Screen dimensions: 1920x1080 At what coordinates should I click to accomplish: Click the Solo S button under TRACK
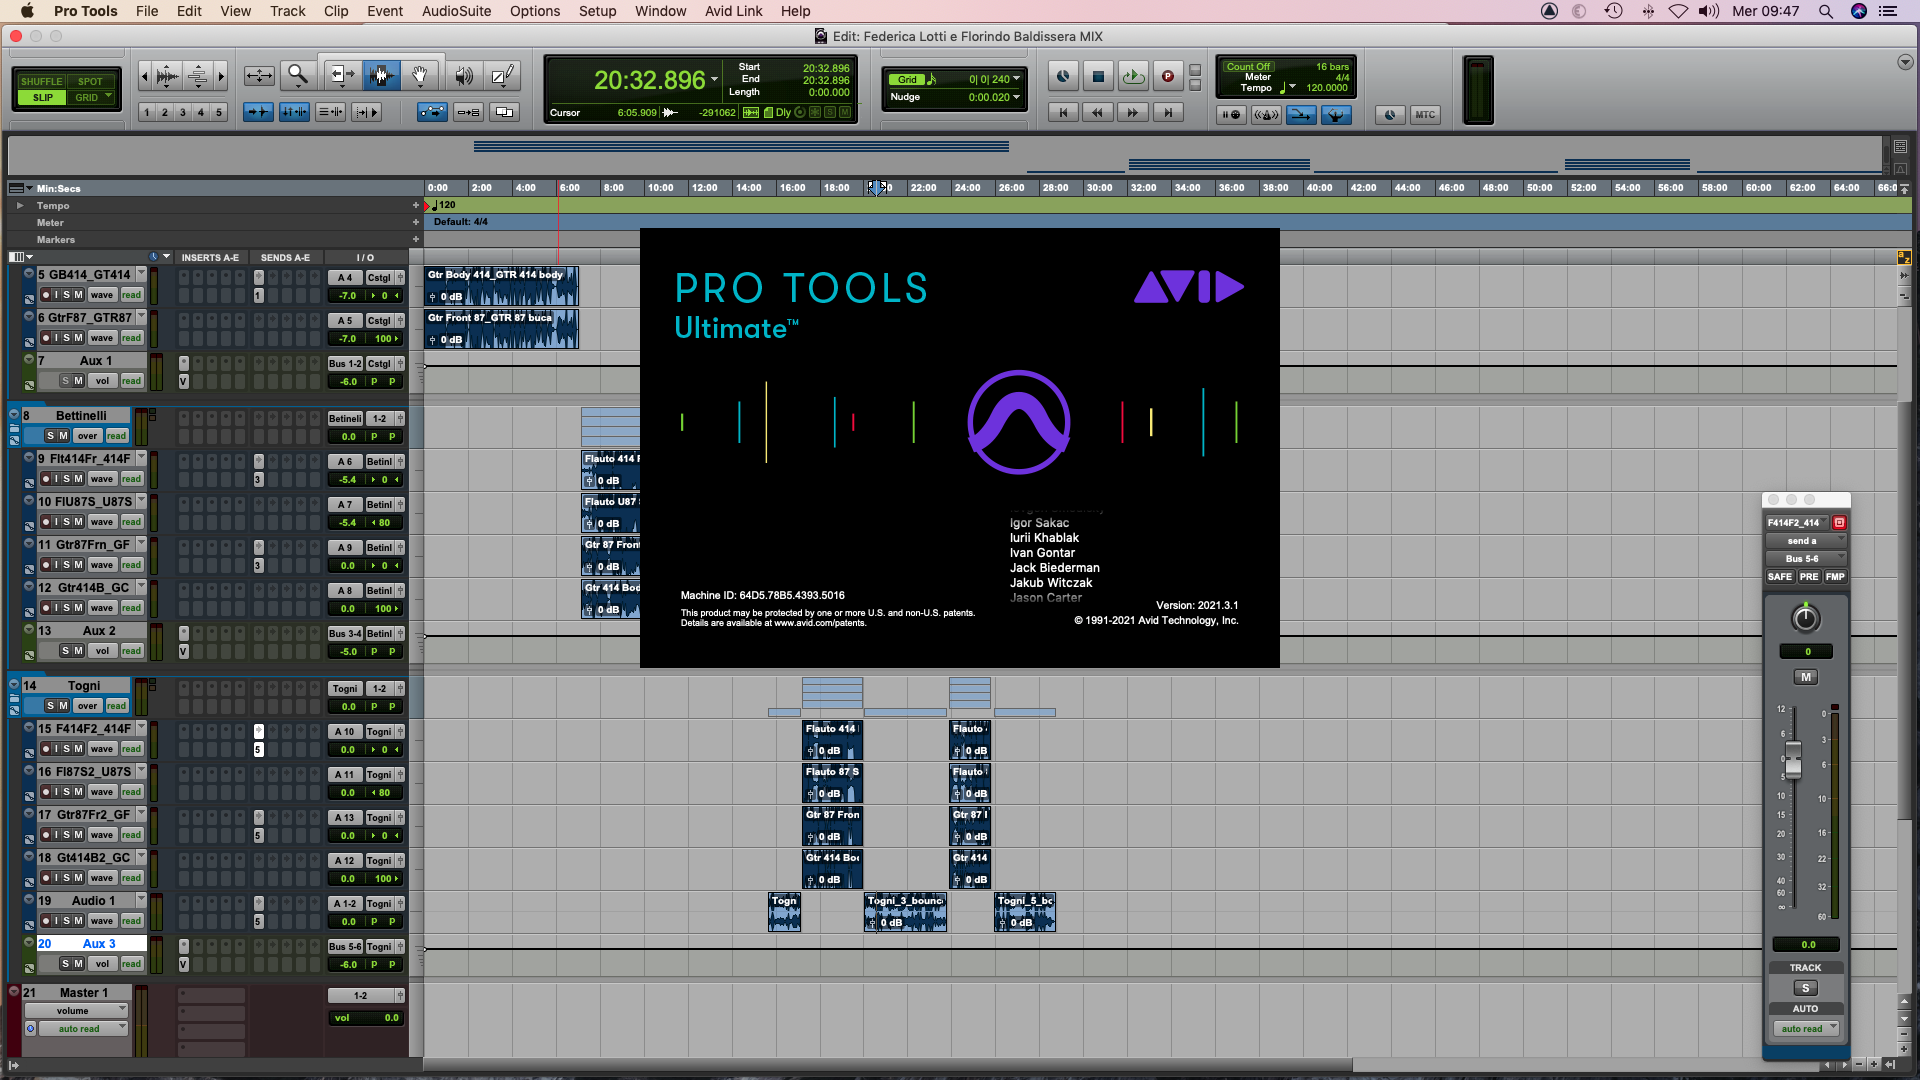tap(1805, 988)
